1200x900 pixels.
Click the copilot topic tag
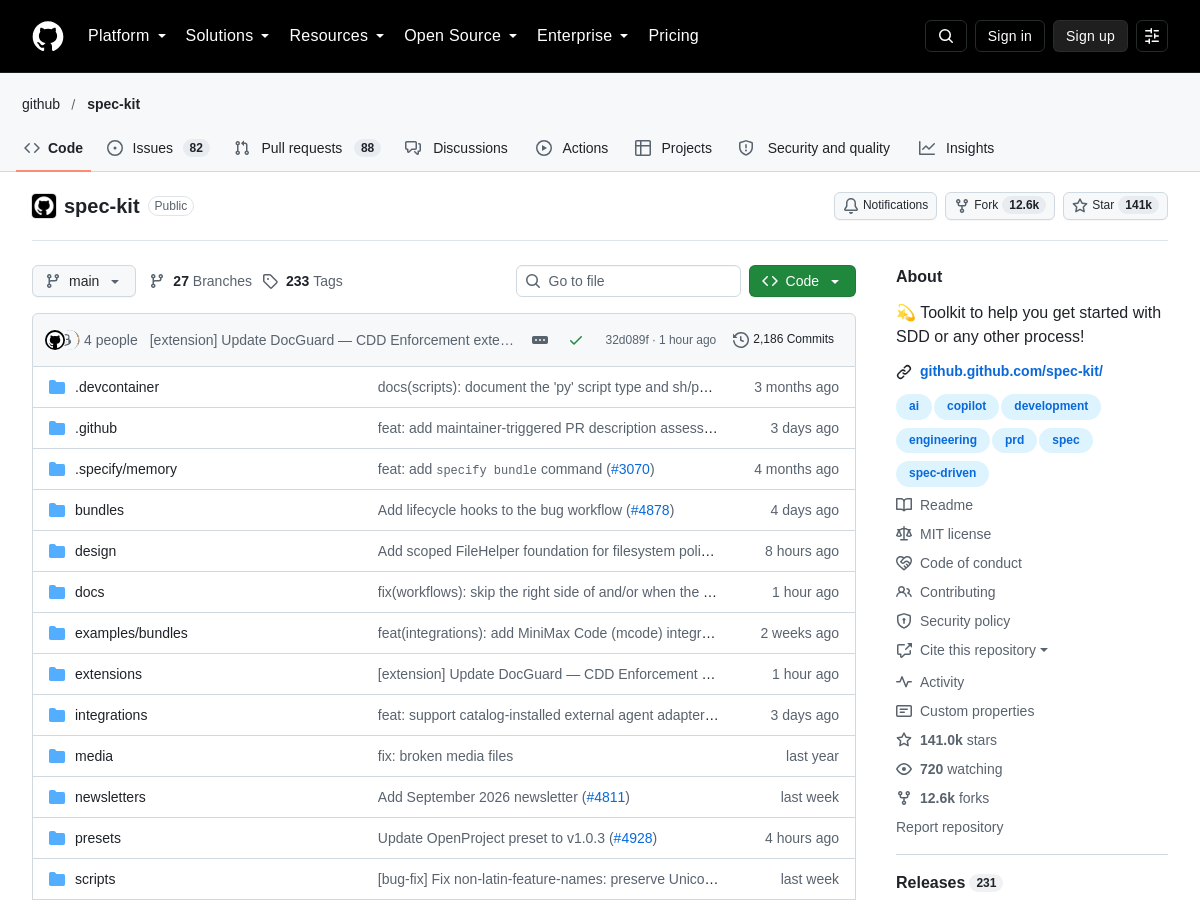[966, 406]
